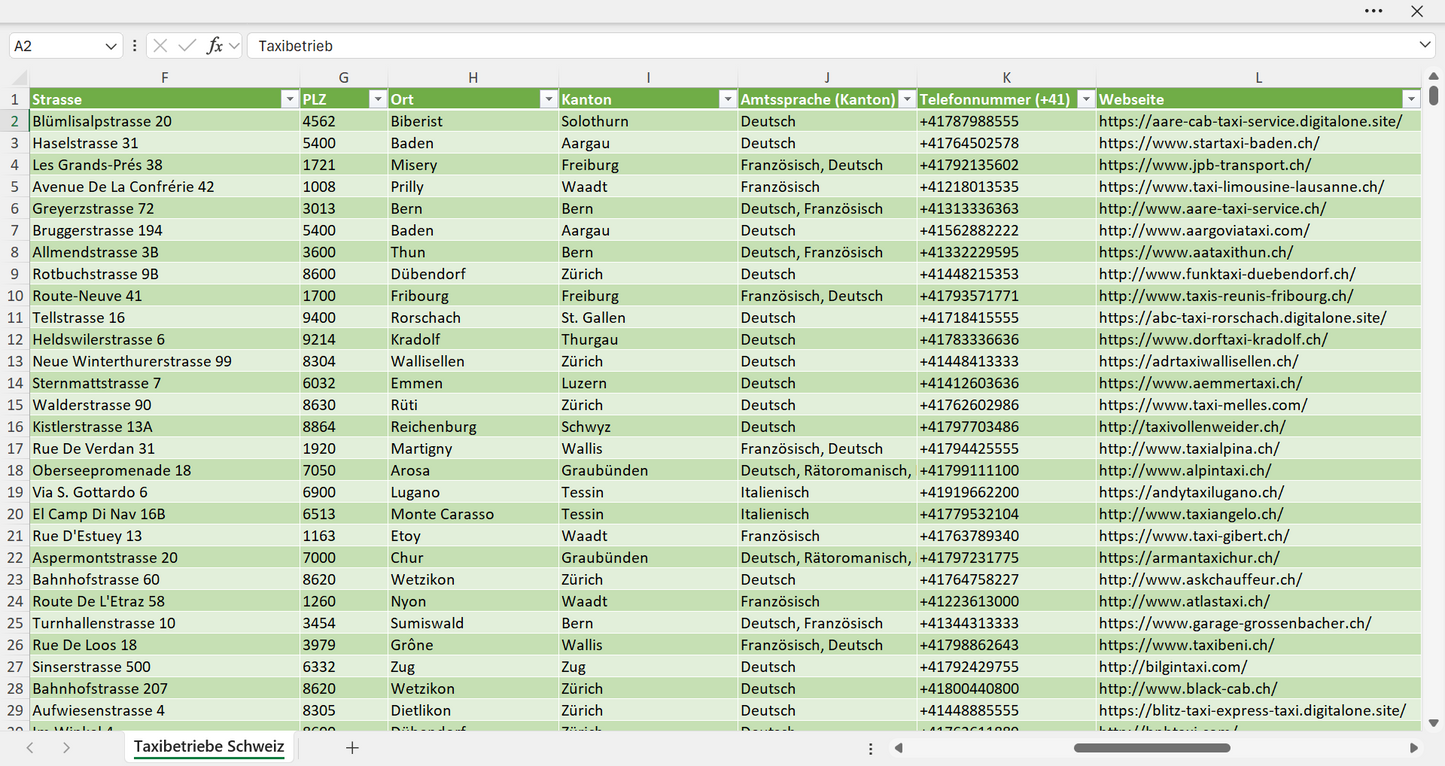Open the Strasse column filter dropdown
The image size is (1445, 766).
[x=289, y=99]
